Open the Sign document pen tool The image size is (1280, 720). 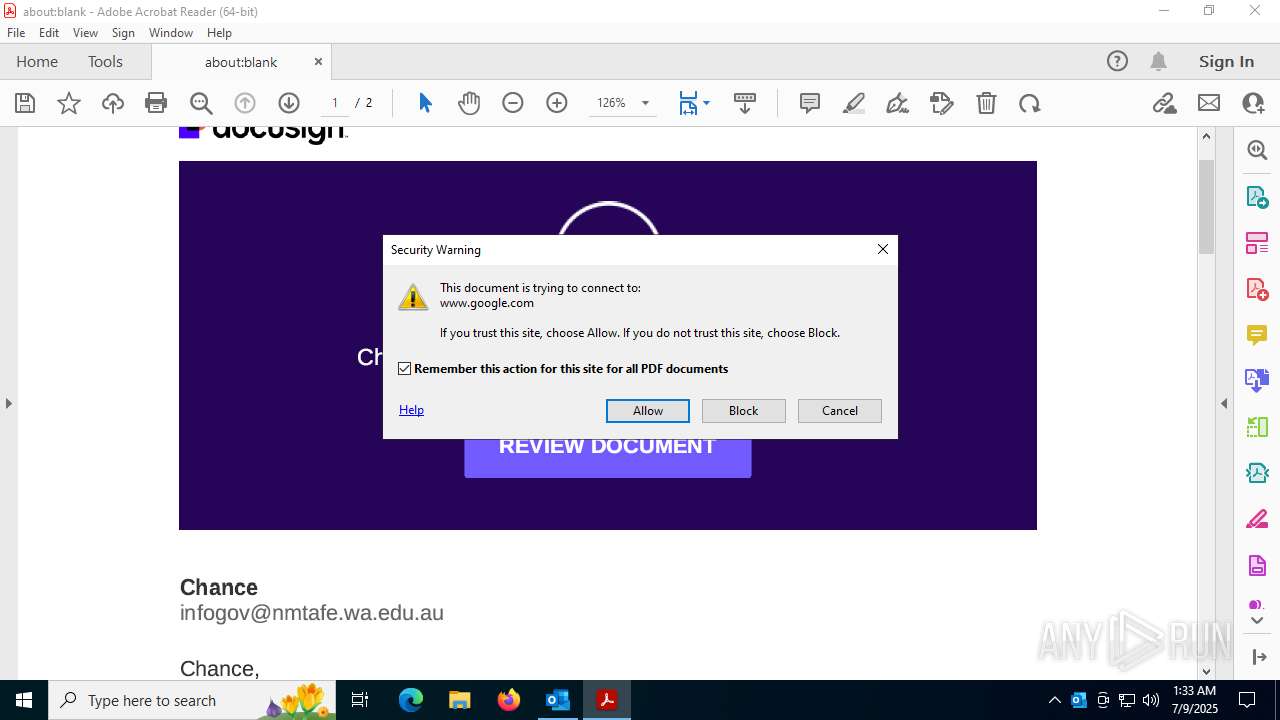point(898,103)
